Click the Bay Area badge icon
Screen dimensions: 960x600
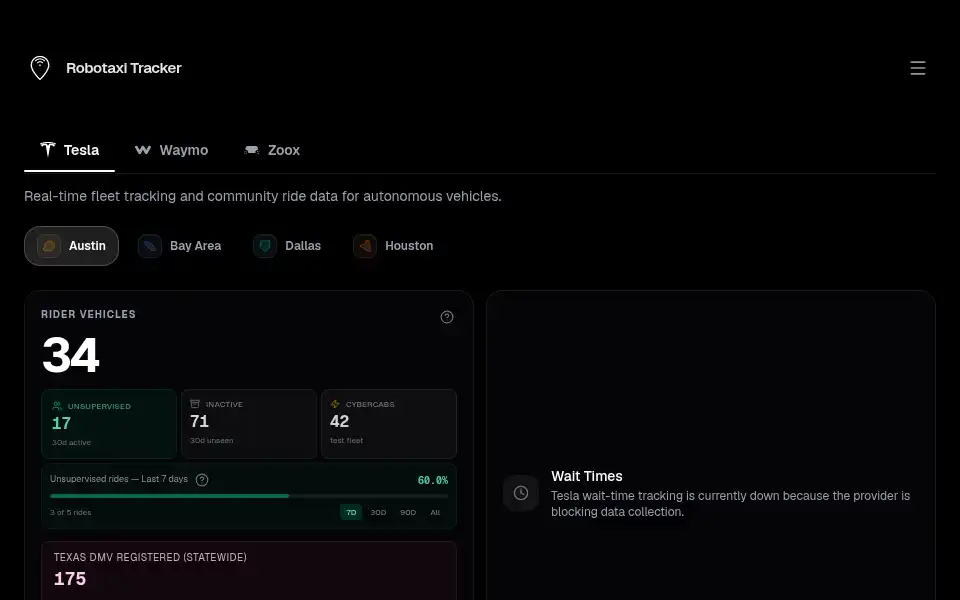coord(150,246)
